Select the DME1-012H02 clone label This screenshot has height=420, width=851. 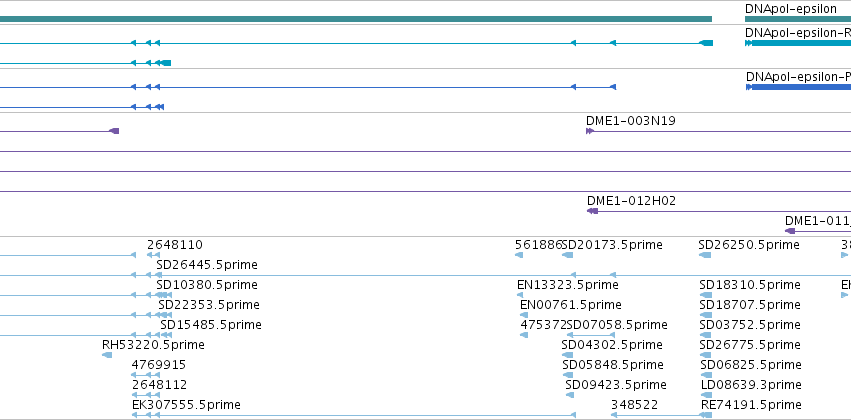click(632, 201)
